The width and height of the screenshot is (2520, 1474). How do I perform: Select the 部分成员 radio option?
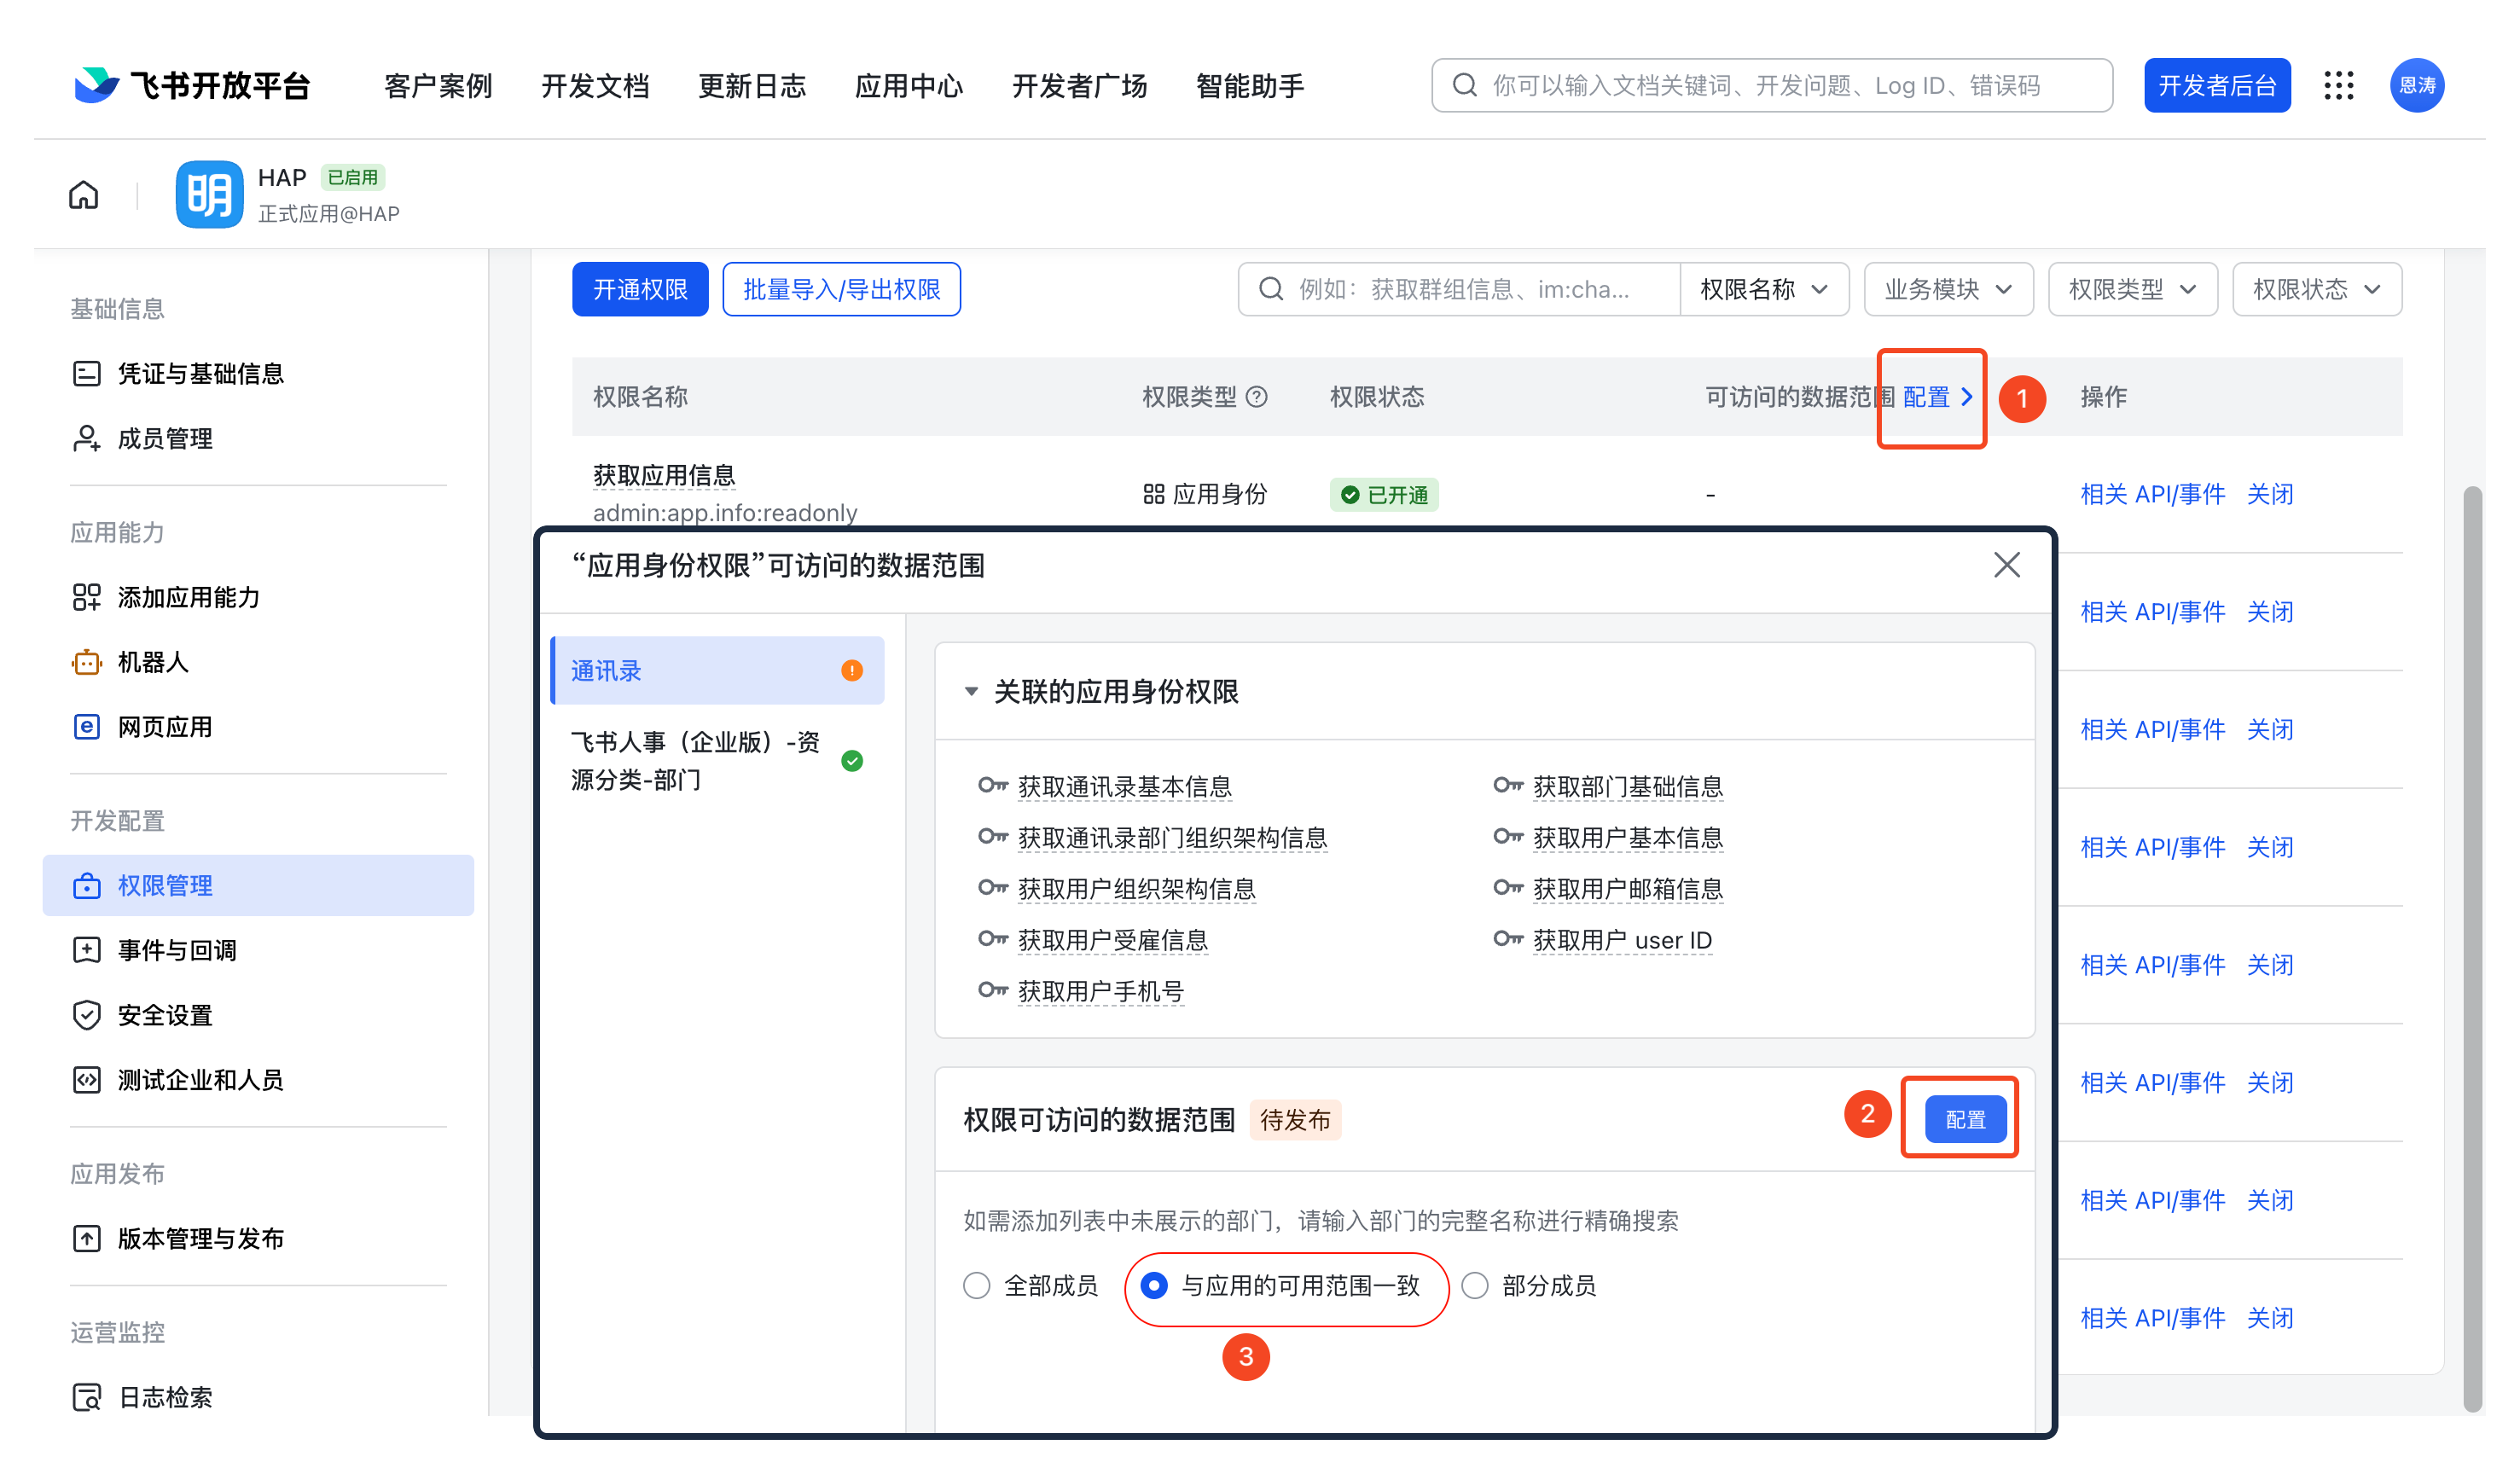click(x=1475, y=1286)
